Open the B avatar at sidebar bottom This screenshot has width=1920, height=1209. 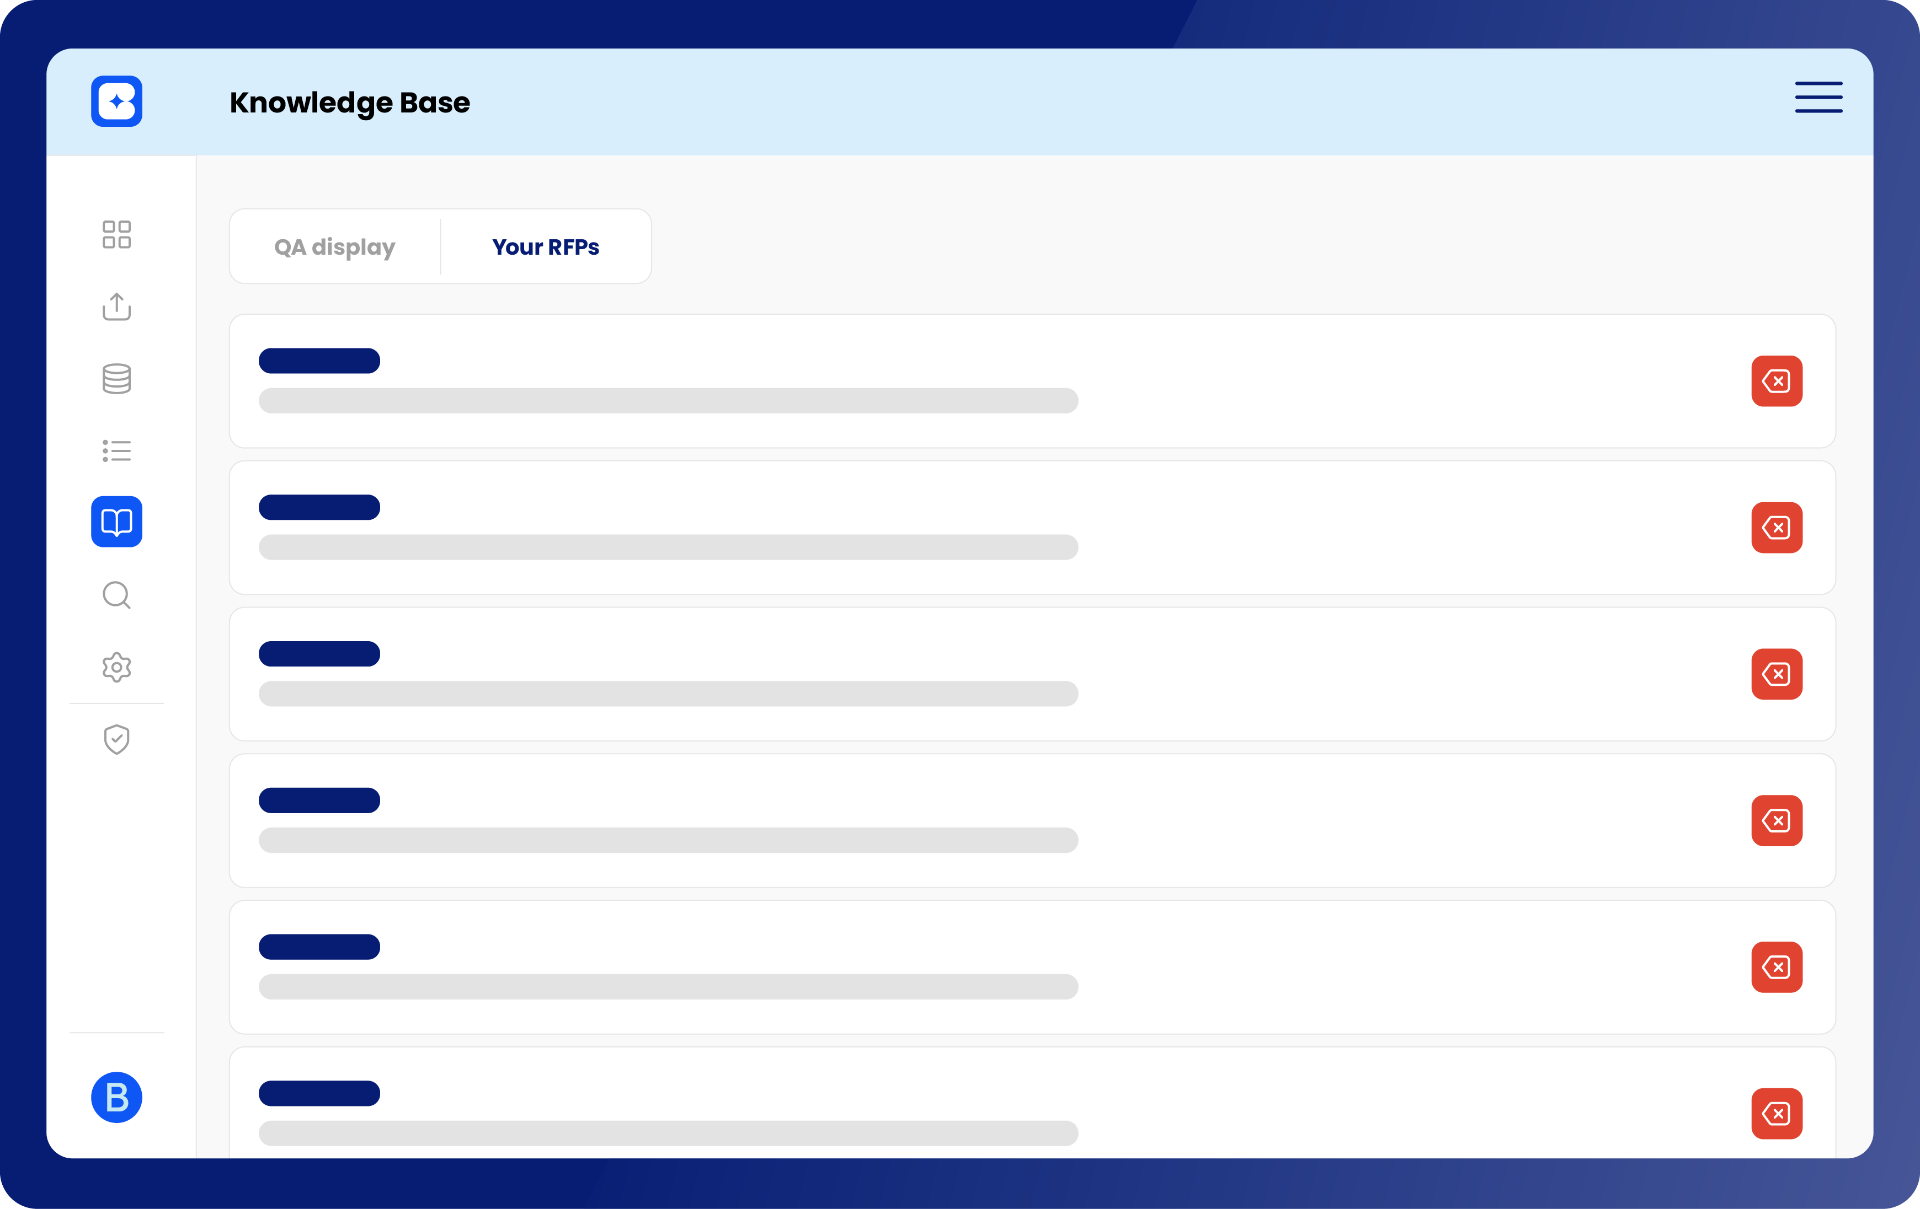116,1097
